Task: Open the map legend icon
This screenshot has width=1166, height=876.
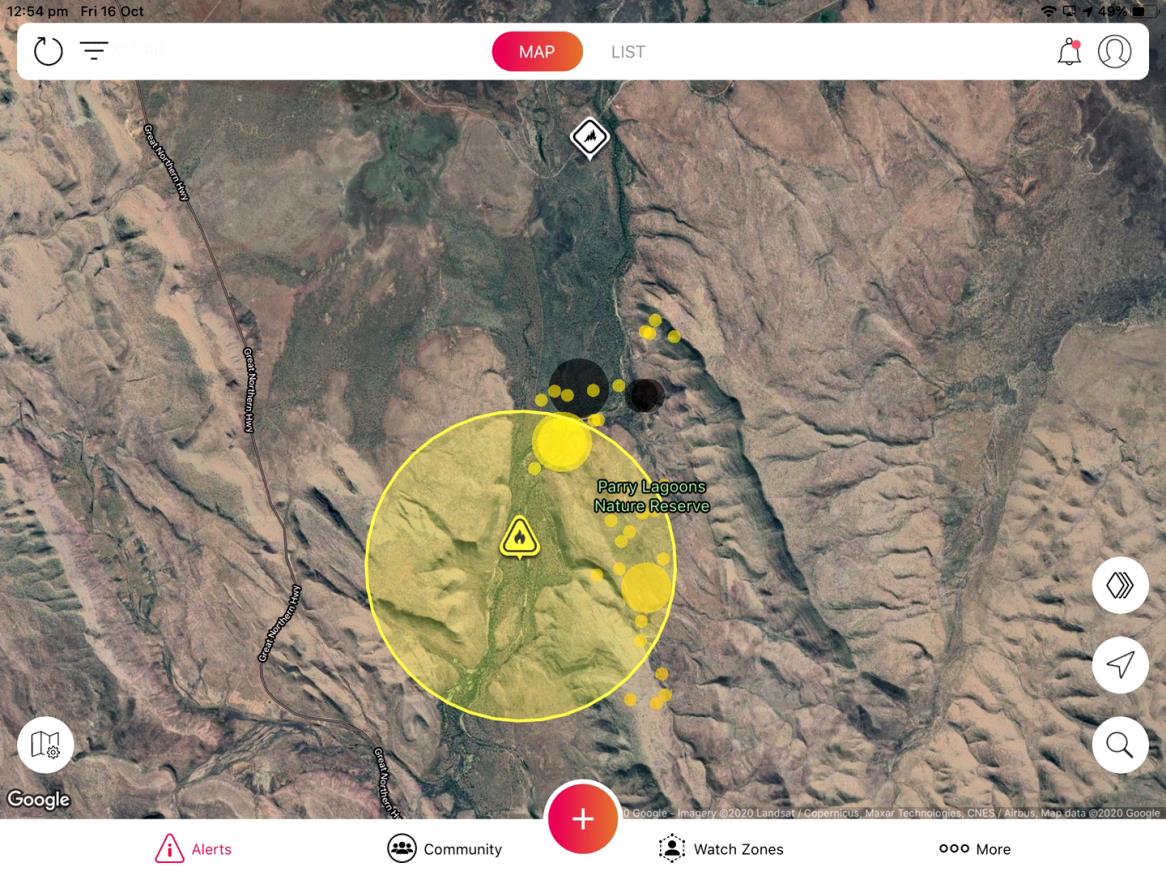Action: tap(45, 744)
